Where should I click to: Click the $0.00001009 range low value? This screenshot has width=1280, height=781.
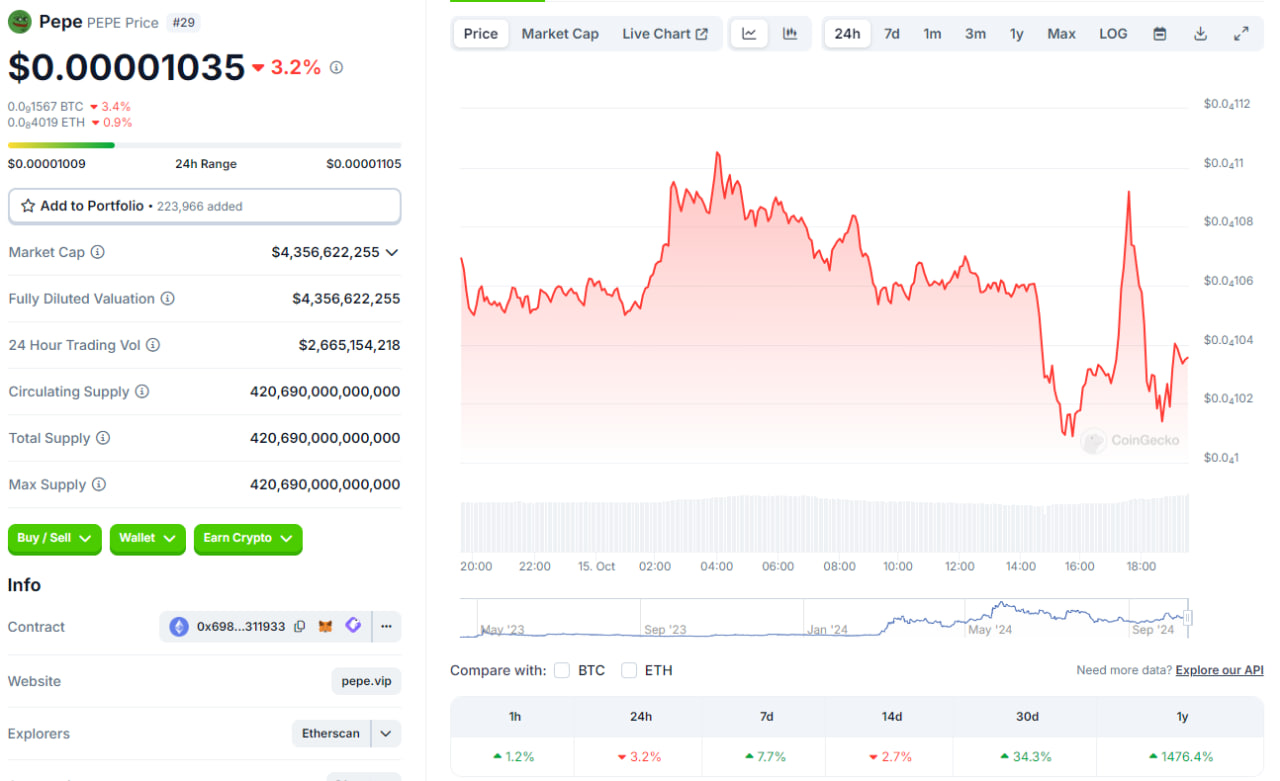pos(46,164)
